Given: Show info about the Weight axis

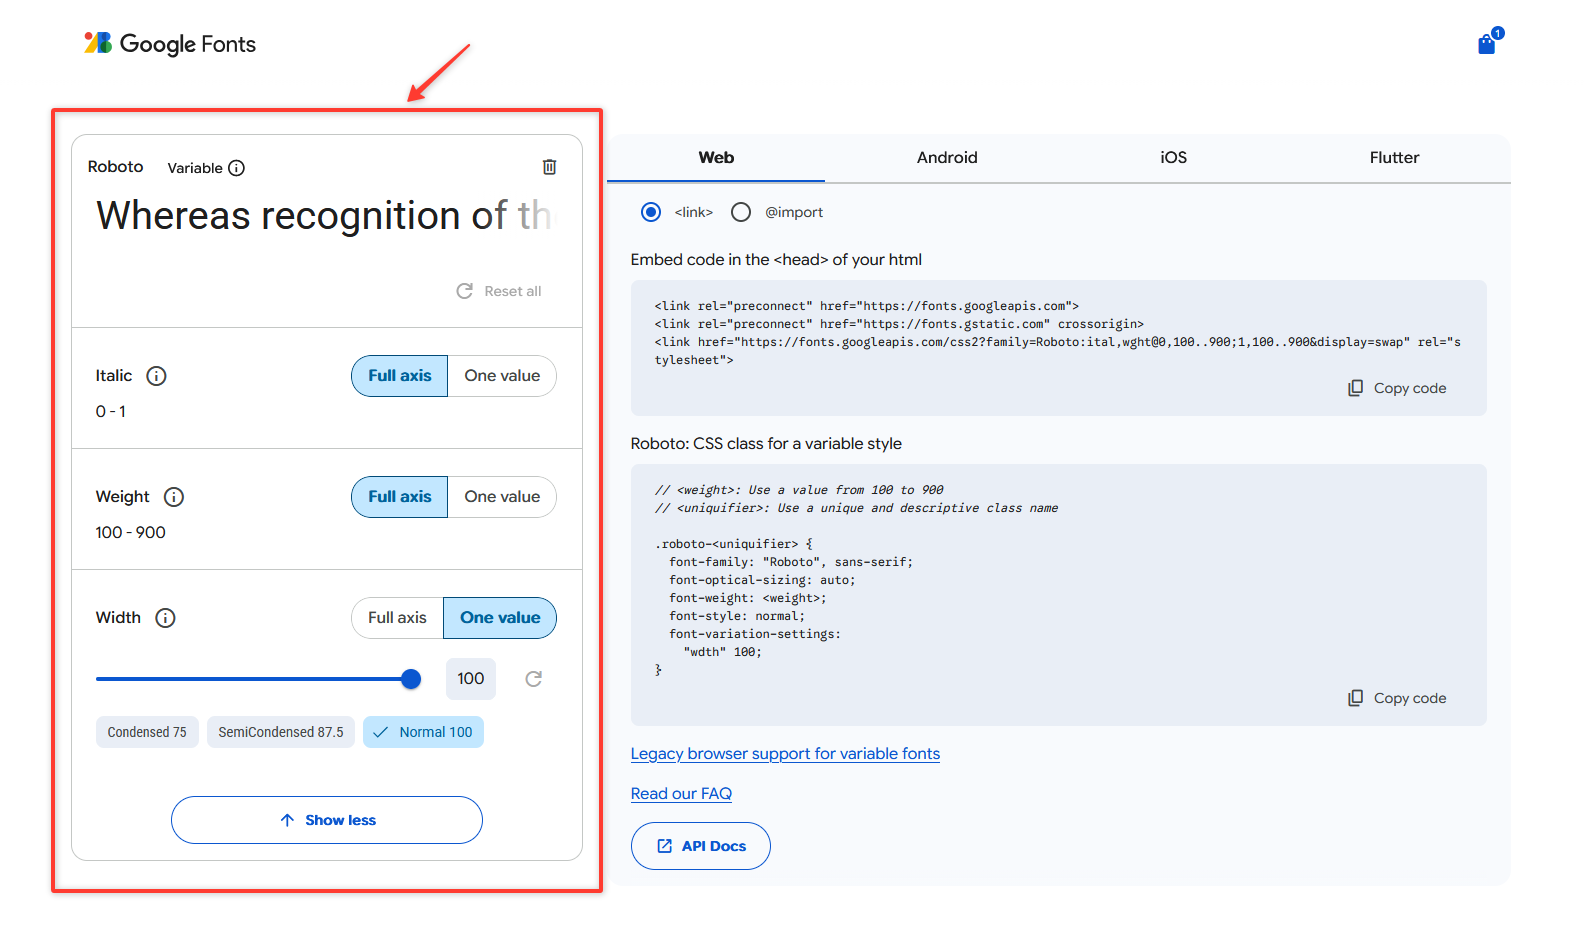Looking at the screenshot, I should 174,497.
